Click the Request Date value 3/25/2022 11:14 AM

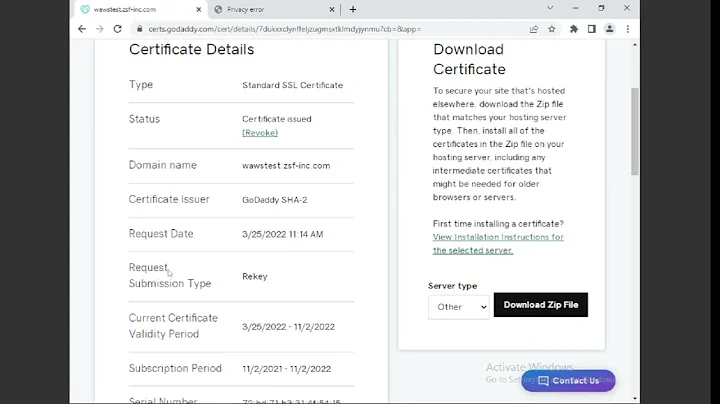[283, 234]
